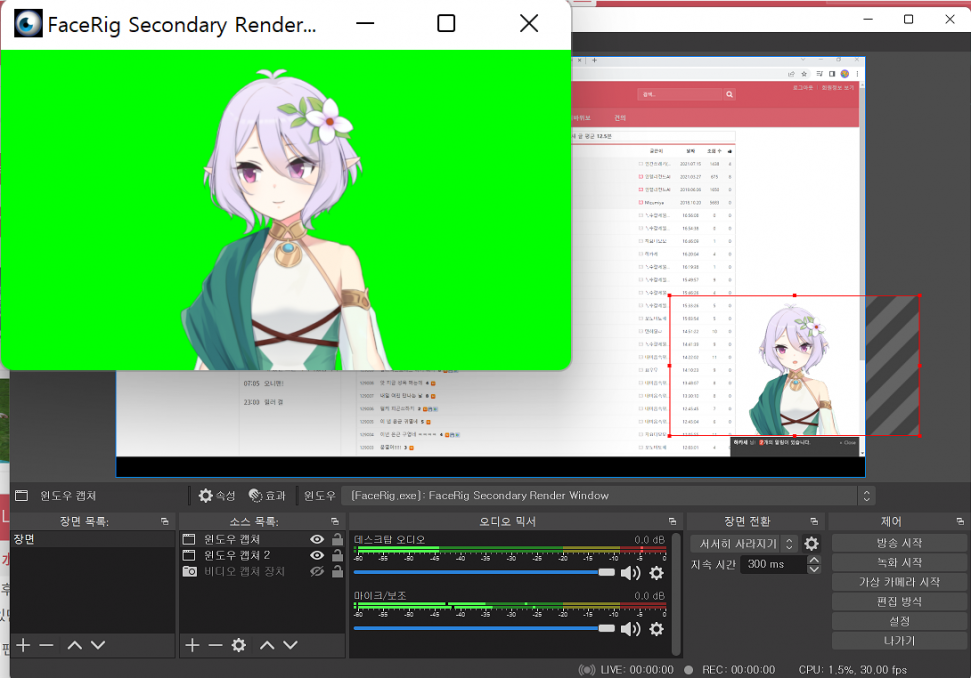Click search field in previewed browser

point(681,94)
